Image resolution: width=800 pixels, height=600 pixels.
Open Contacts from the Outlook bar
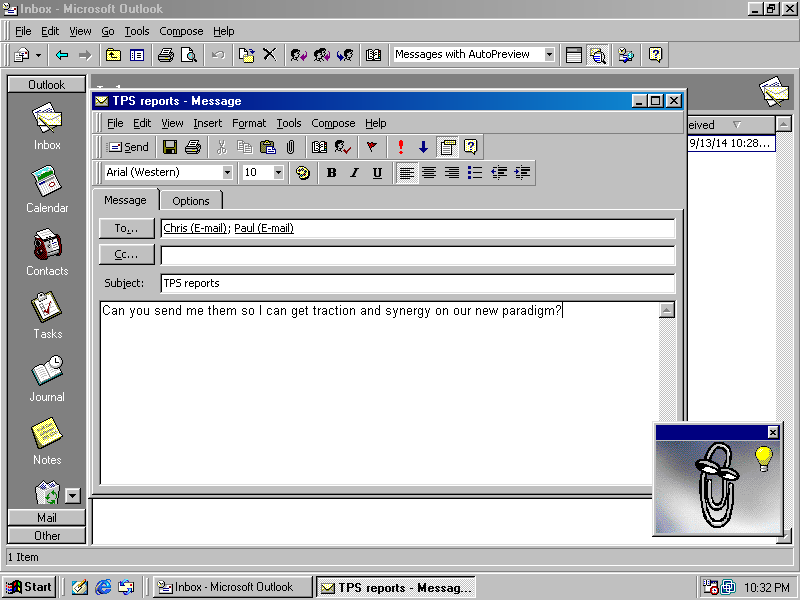coord(47,252)
